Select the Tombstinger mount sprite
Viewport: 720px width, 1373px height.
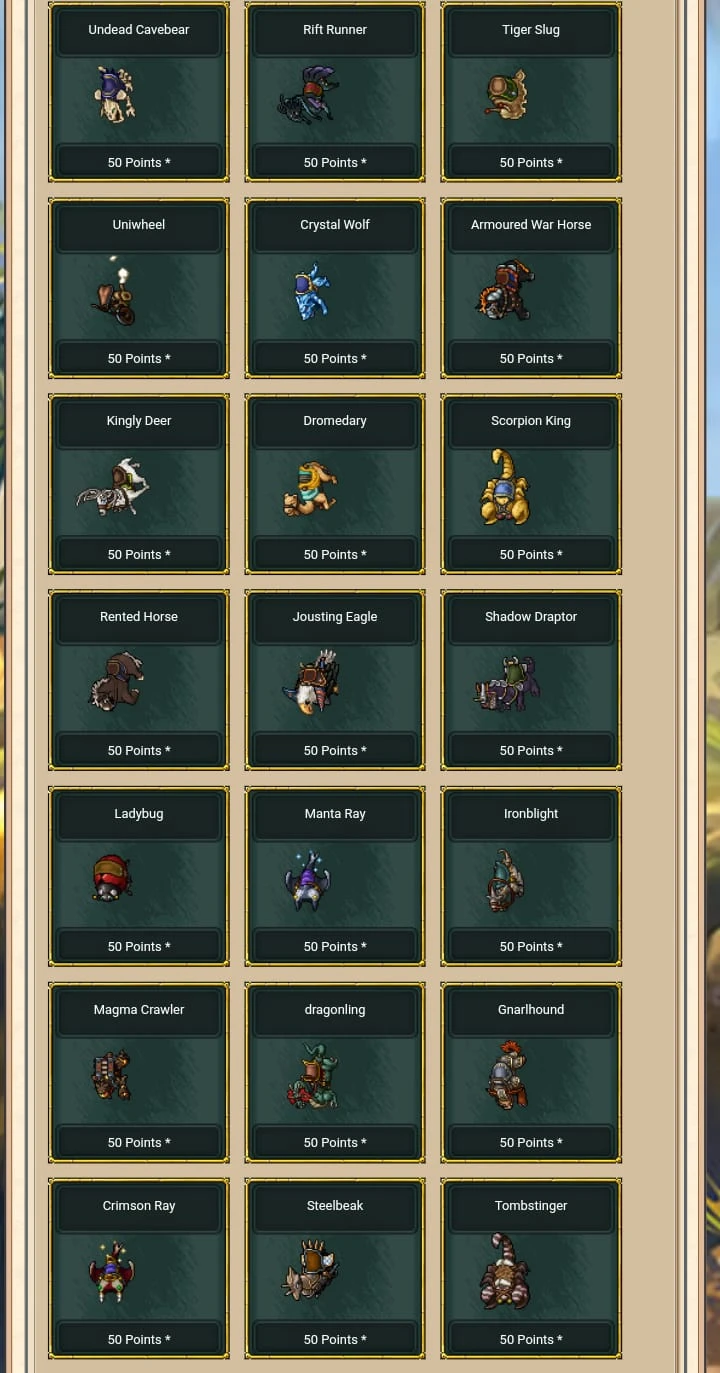coord(505,1271)
